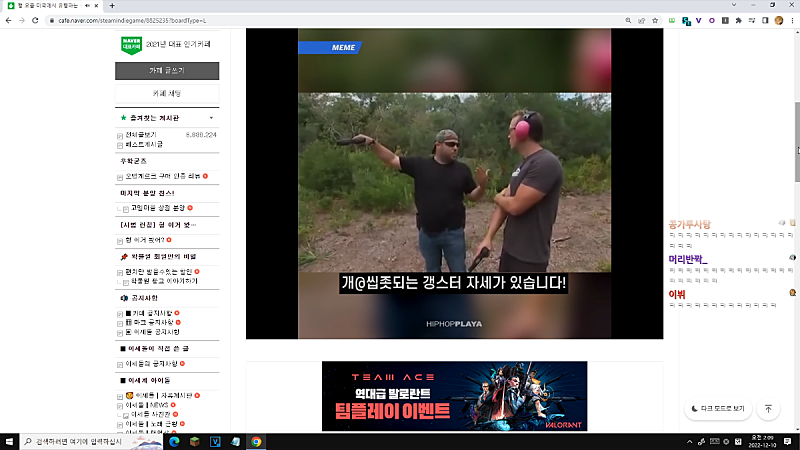Click the Windows taskbar search box
Viewport: 800px width, 450px height.
click(x=92, y=441)
